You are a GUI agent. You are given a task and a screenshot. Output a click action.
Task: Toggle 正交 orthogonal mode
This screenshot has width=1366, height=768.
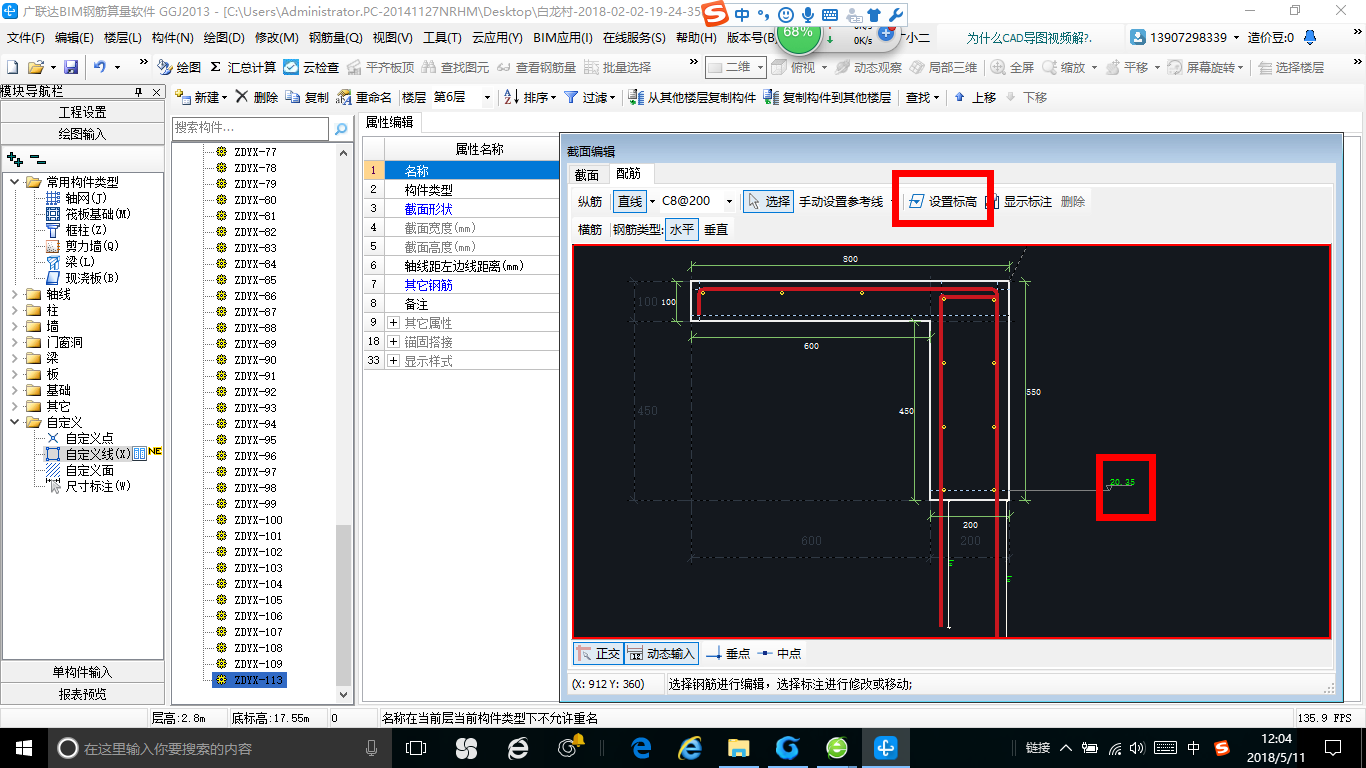click(598, 653)
